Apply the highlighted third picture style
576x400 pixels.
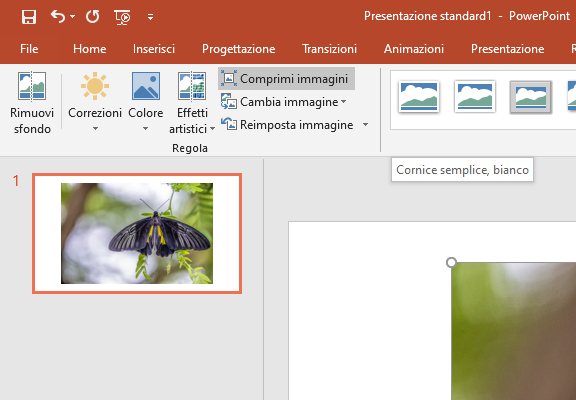[530, 97]
